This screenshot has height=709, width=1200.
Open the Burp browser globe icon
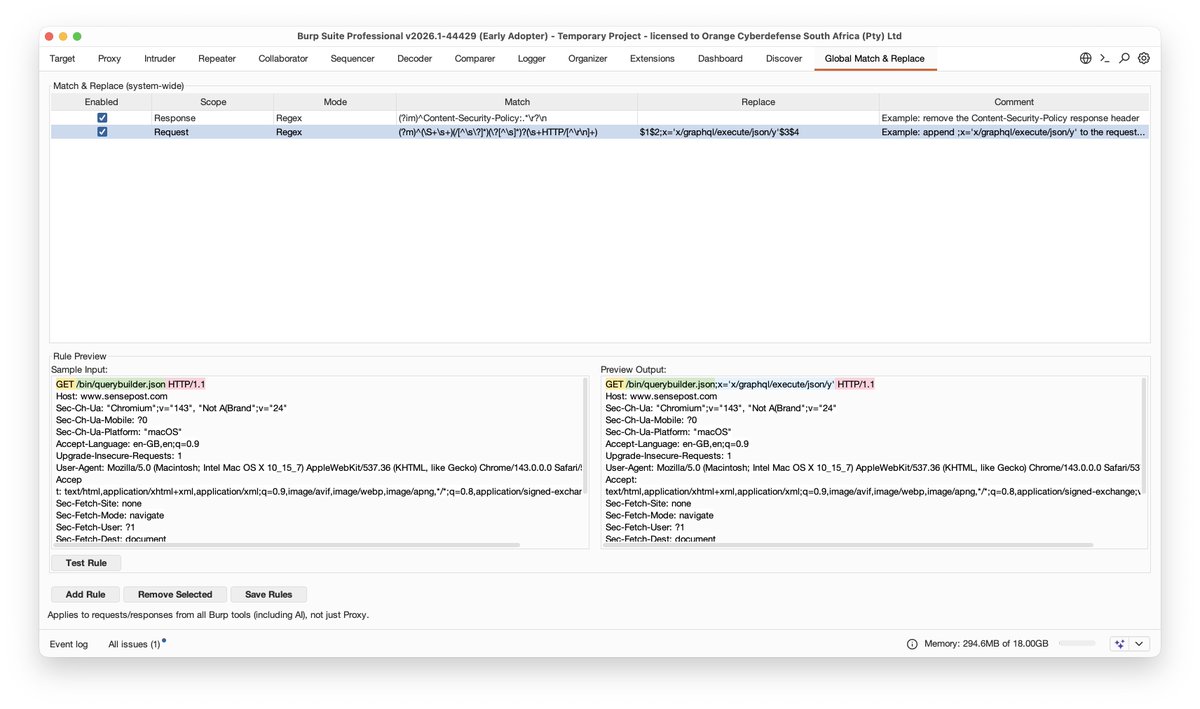tap(1085, 58)
